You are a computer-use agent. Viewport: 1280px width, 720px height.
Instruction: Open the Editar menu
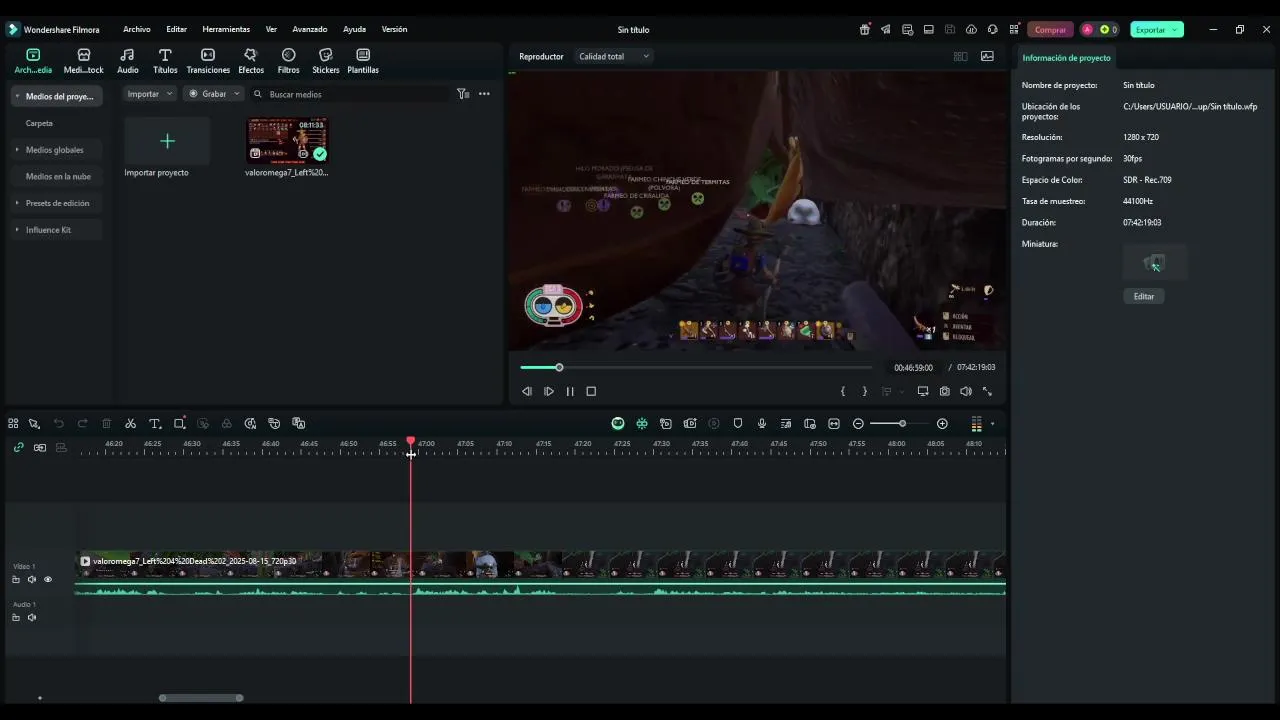[177, 30]
